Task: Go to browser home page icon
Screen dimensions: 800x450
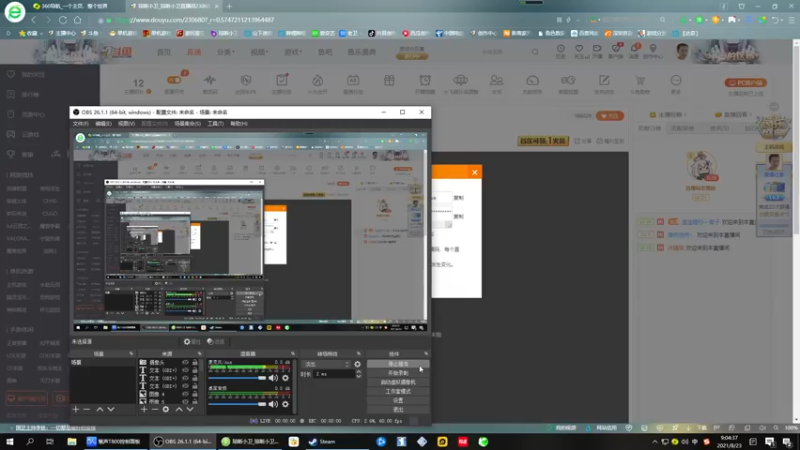Action: pos(78,20)
